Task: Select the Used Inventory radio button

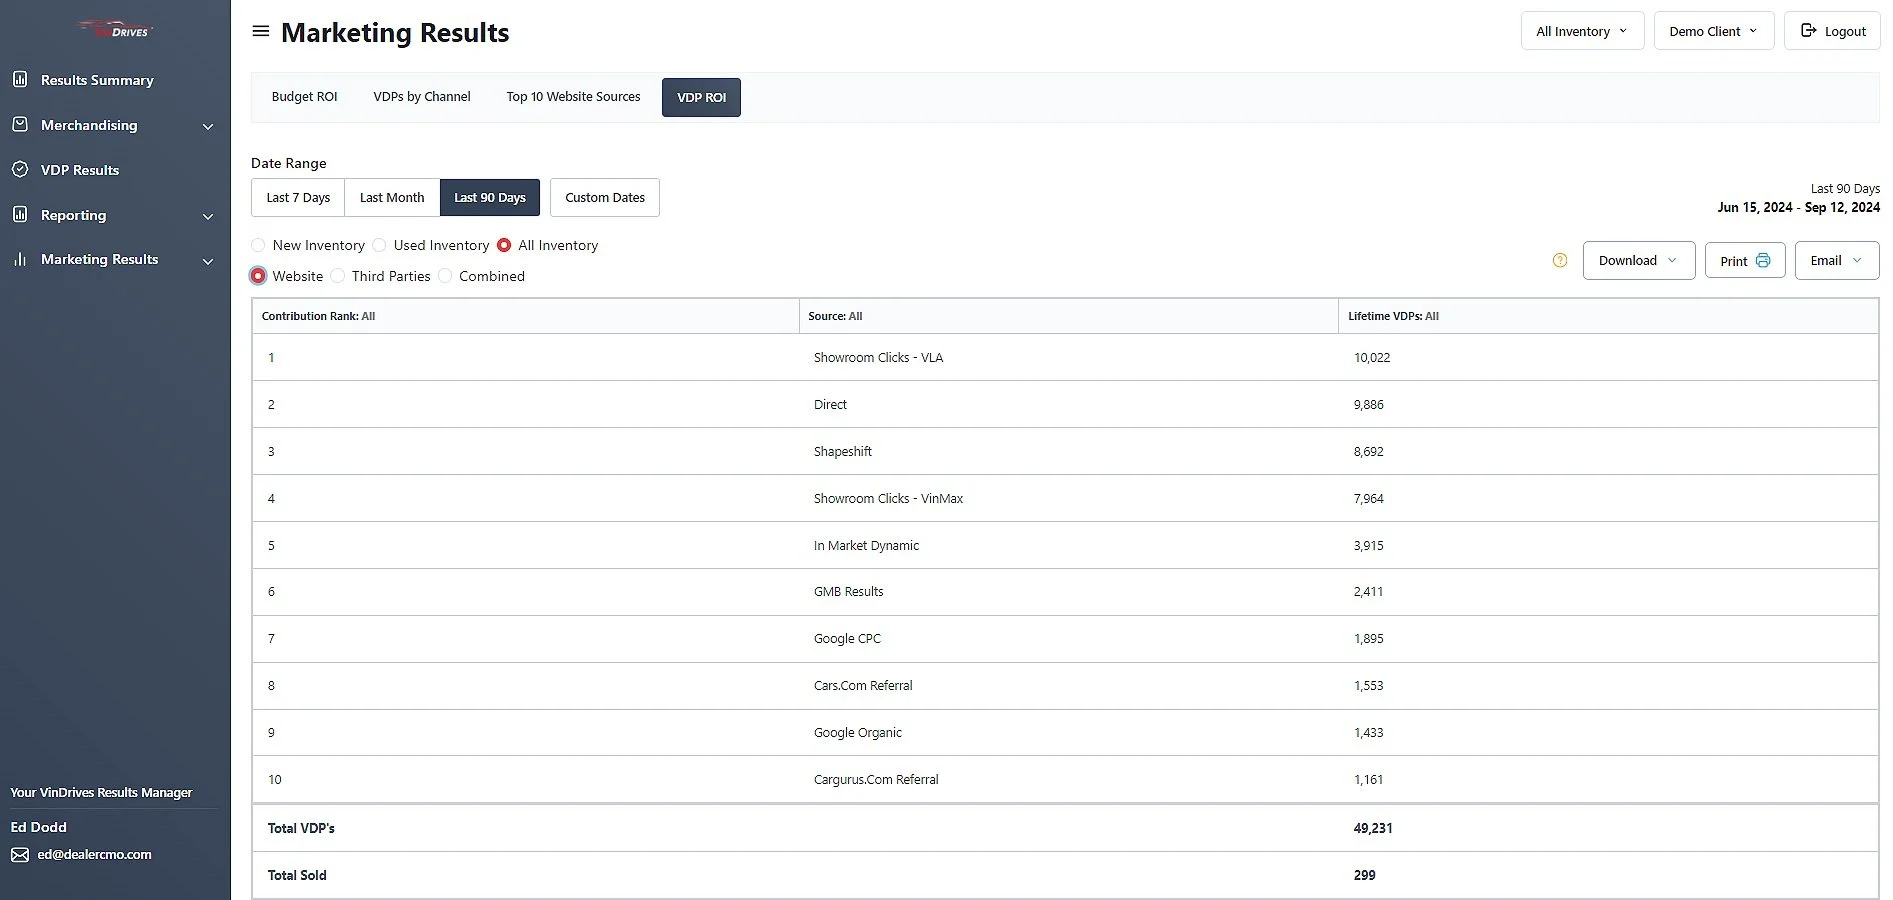Action: pyautogui.click(x=380, y=245)
